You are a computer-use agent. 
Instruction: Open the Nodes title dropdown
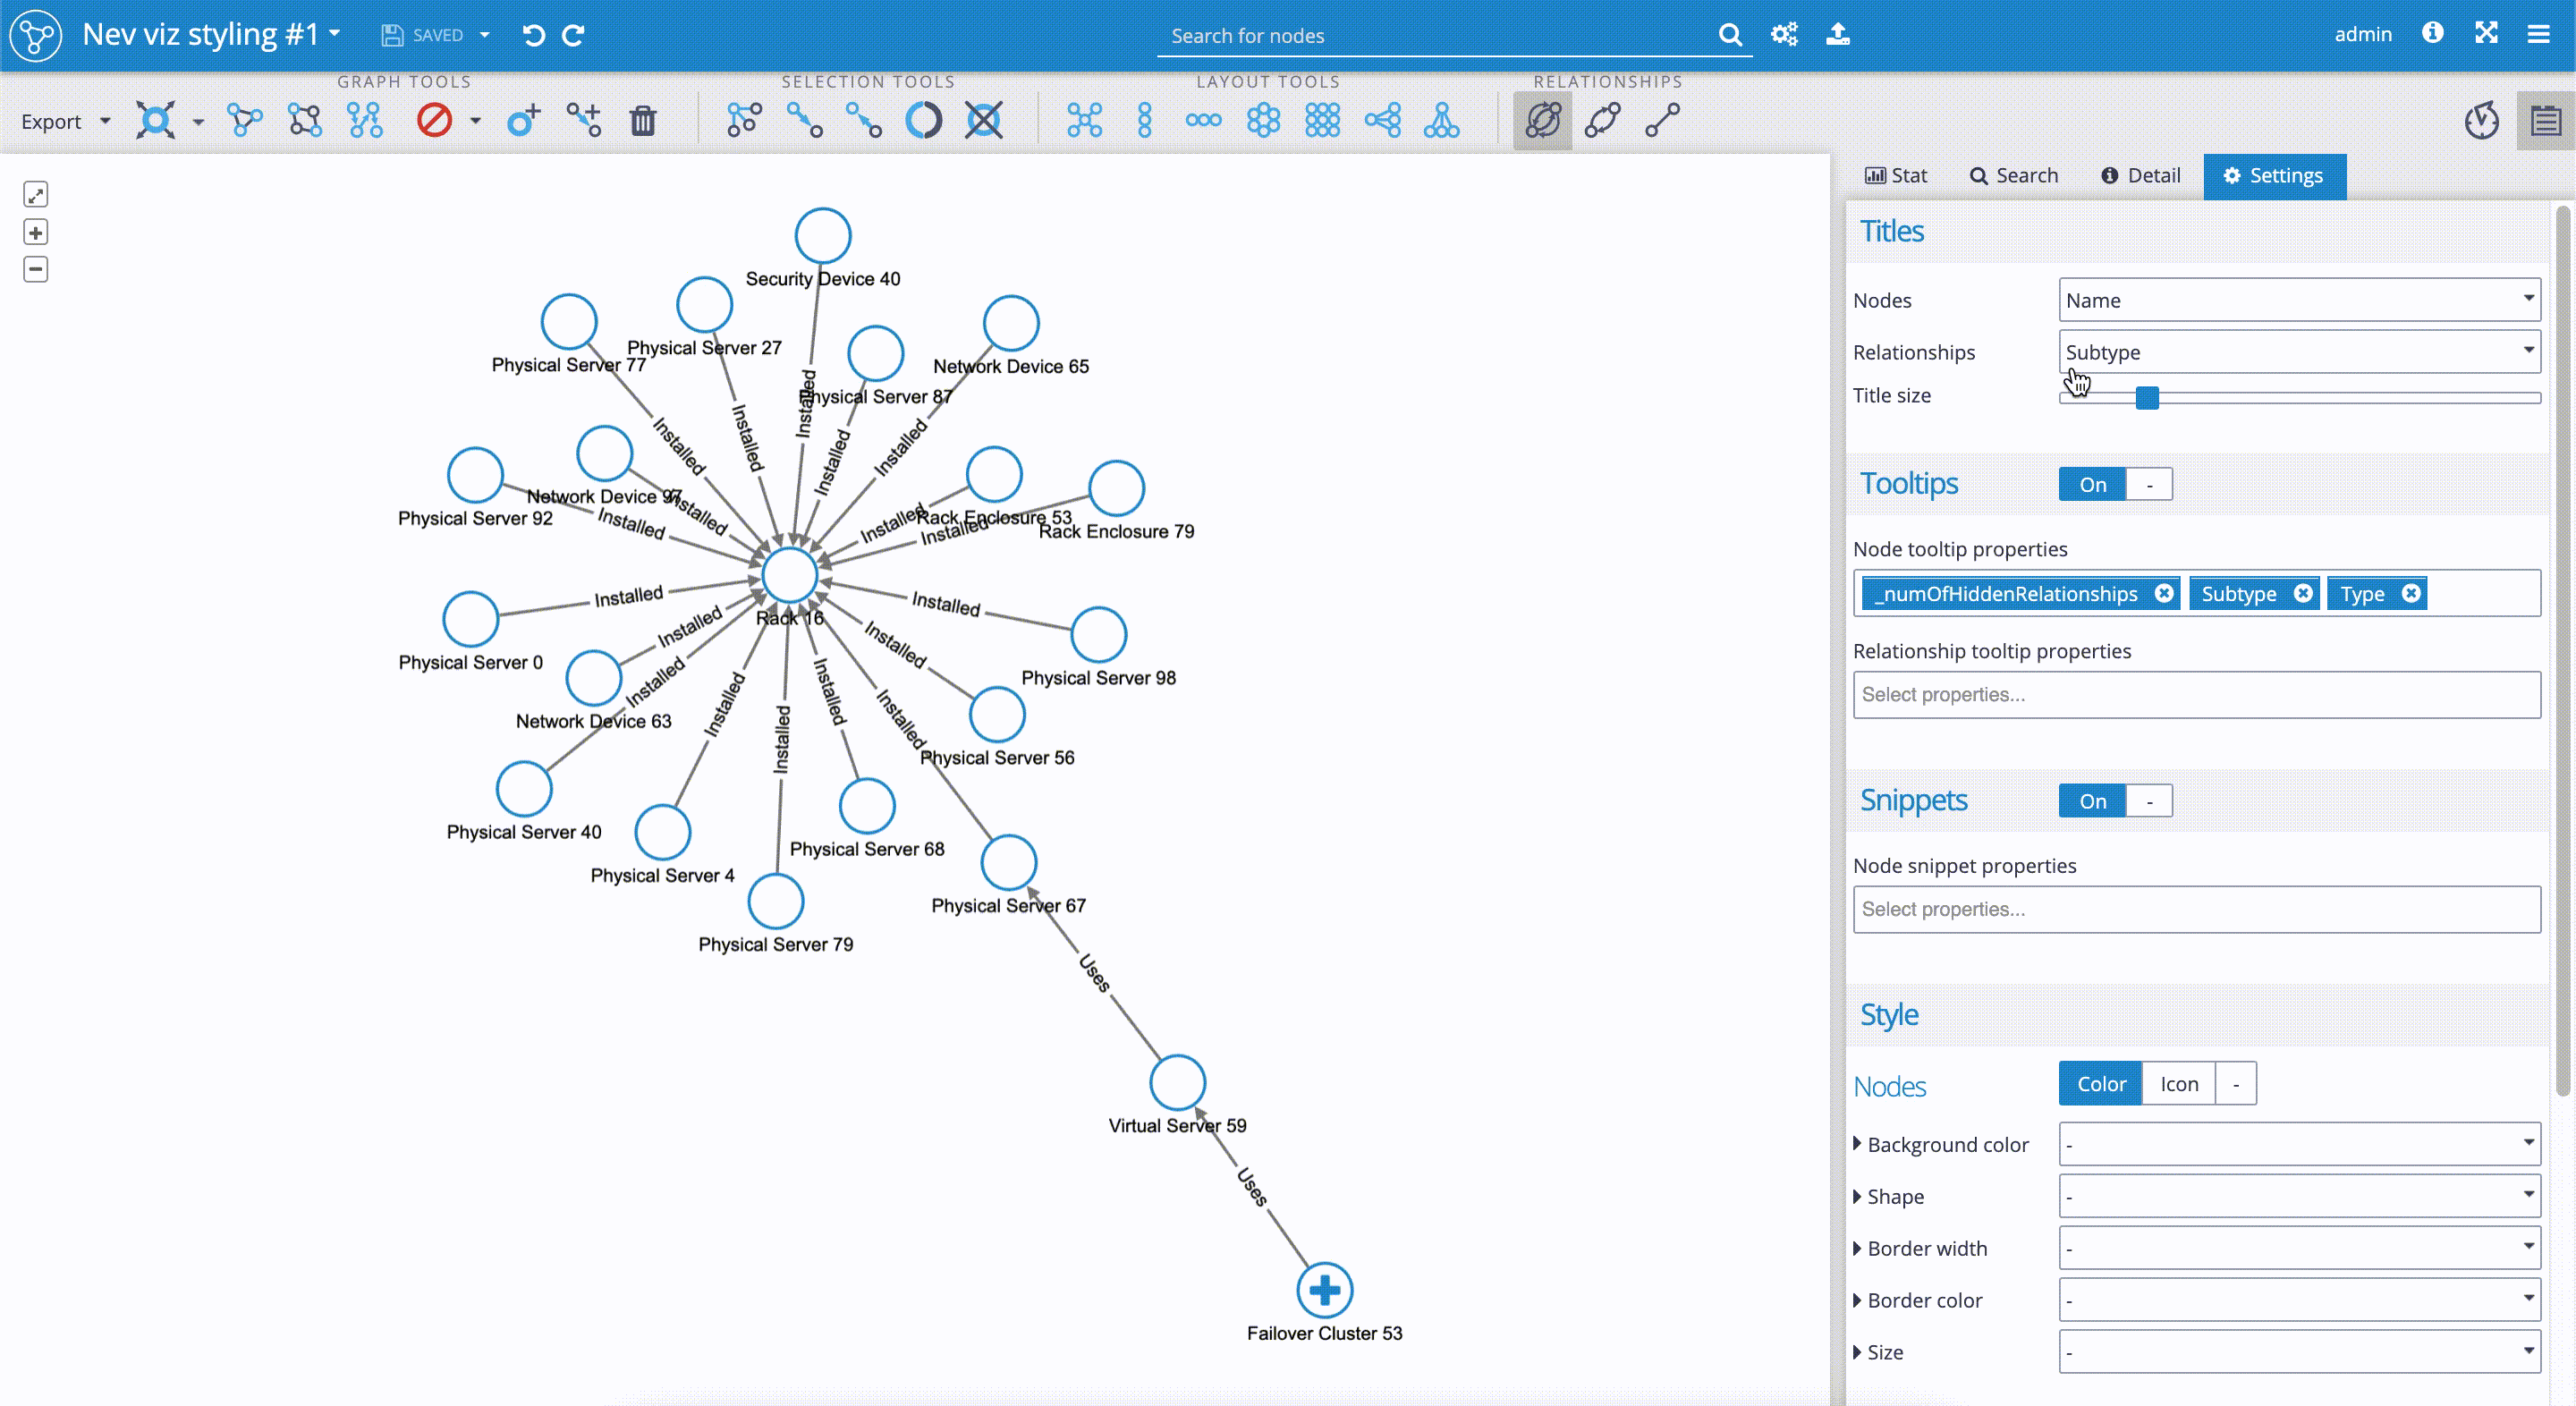tap(2301, 298)
